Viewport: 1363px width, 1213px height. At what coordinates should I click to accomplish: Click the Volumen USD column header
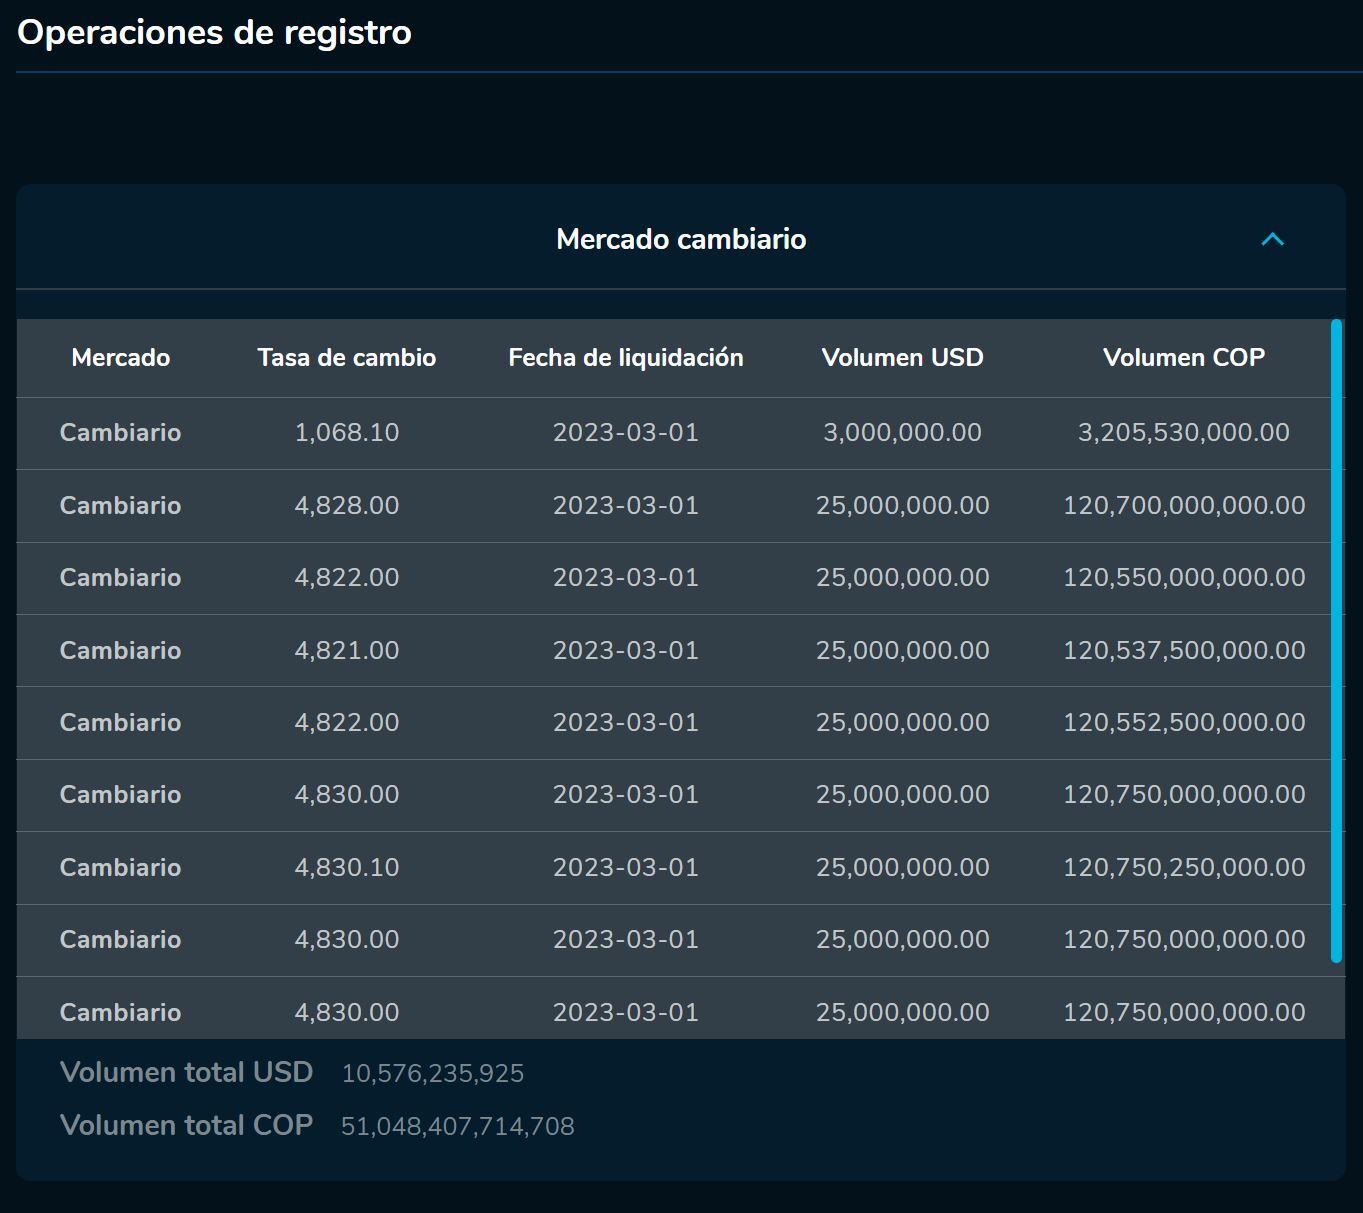click(x=902, y=358)
